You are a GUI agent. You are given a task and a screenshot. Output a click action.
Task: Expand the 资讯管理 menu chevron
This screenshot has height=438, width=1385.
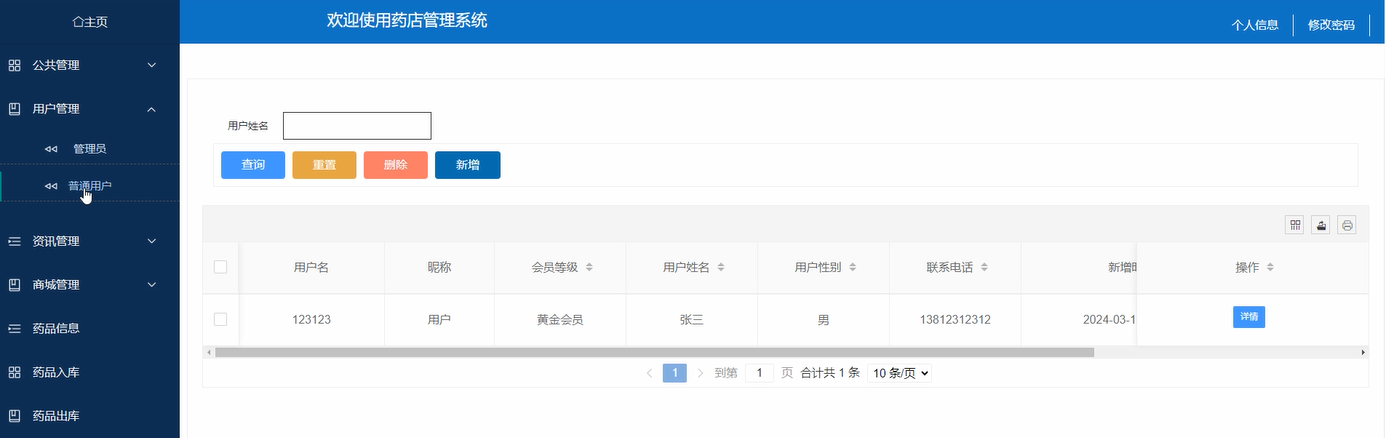coord(152,241)
